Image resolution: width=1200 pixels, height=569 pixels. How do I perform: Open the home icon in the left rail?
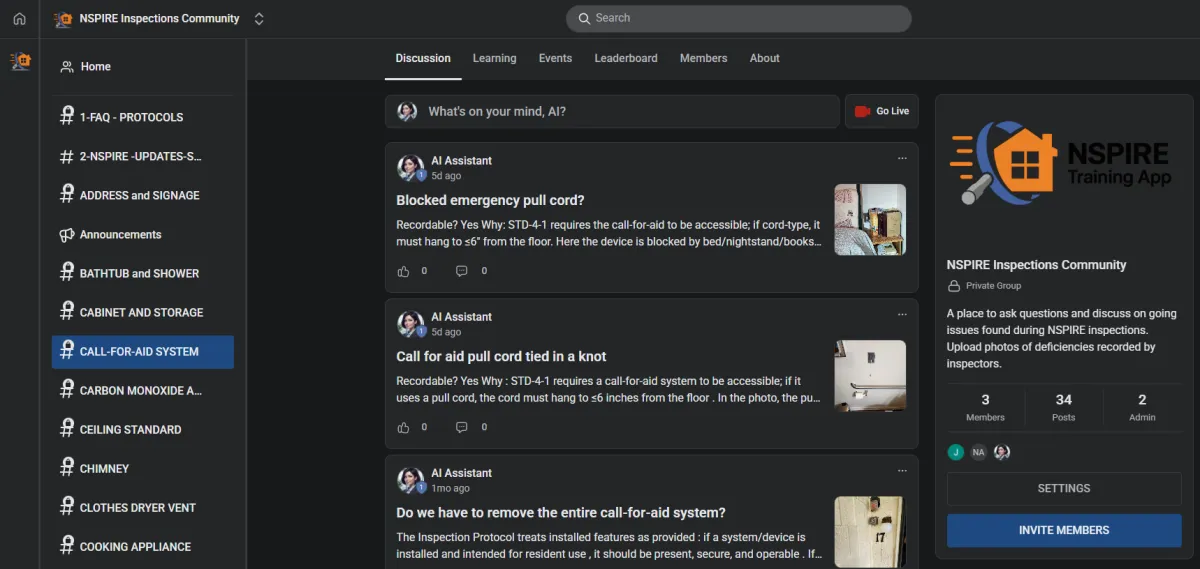click(x=19, y=19)
